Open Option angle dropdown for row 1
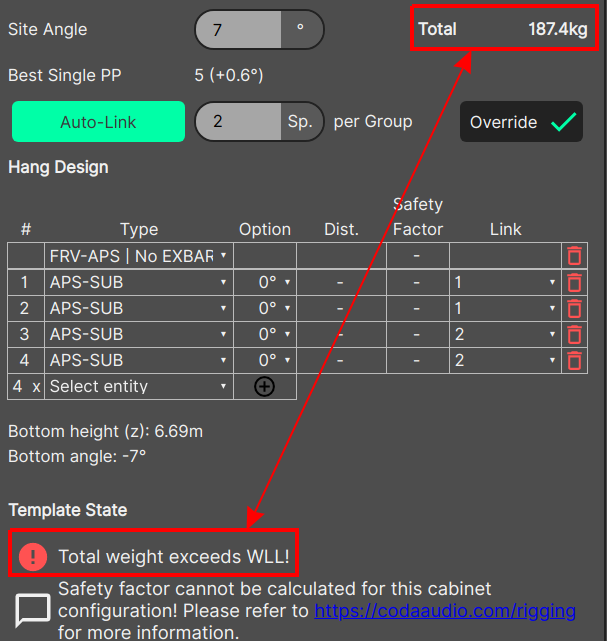 click(265, 282)
